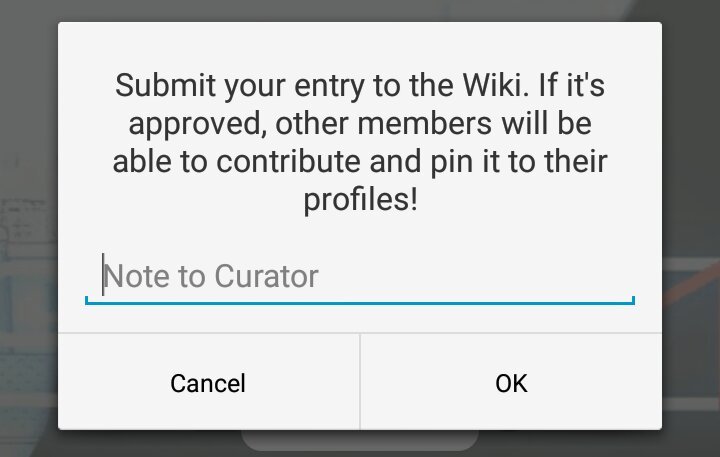Click the 'approved, other members will be' line
The height and width of the screenshot is (457, 720).
tap(360, 124)
